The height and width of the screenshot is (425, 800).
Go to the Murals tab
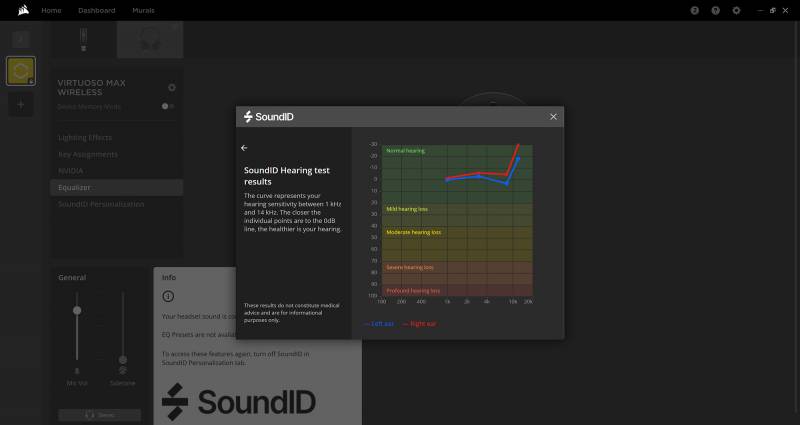143,10
